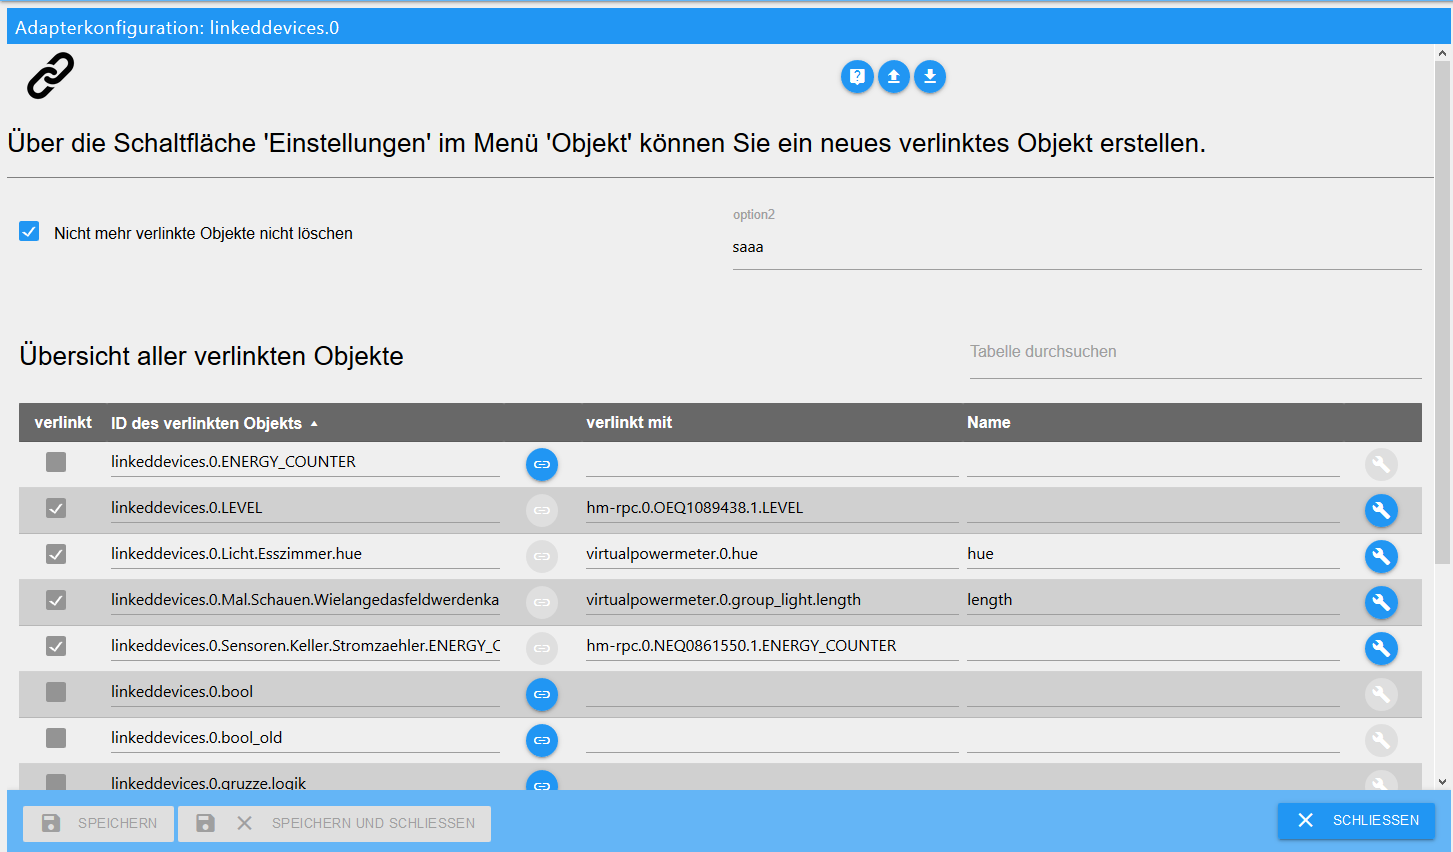Click 'Übersicht aller verlinkten Objekte' heading
The height and width of the screenshot is (852, 1453).
pyautogui.click(x=211, y=356)
